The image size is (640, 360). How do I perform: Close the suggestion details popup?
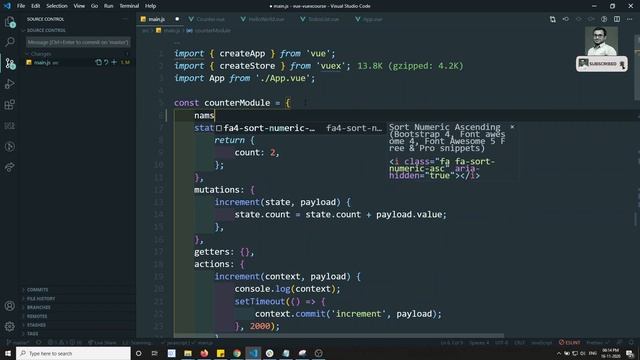[x=512, y=127]
